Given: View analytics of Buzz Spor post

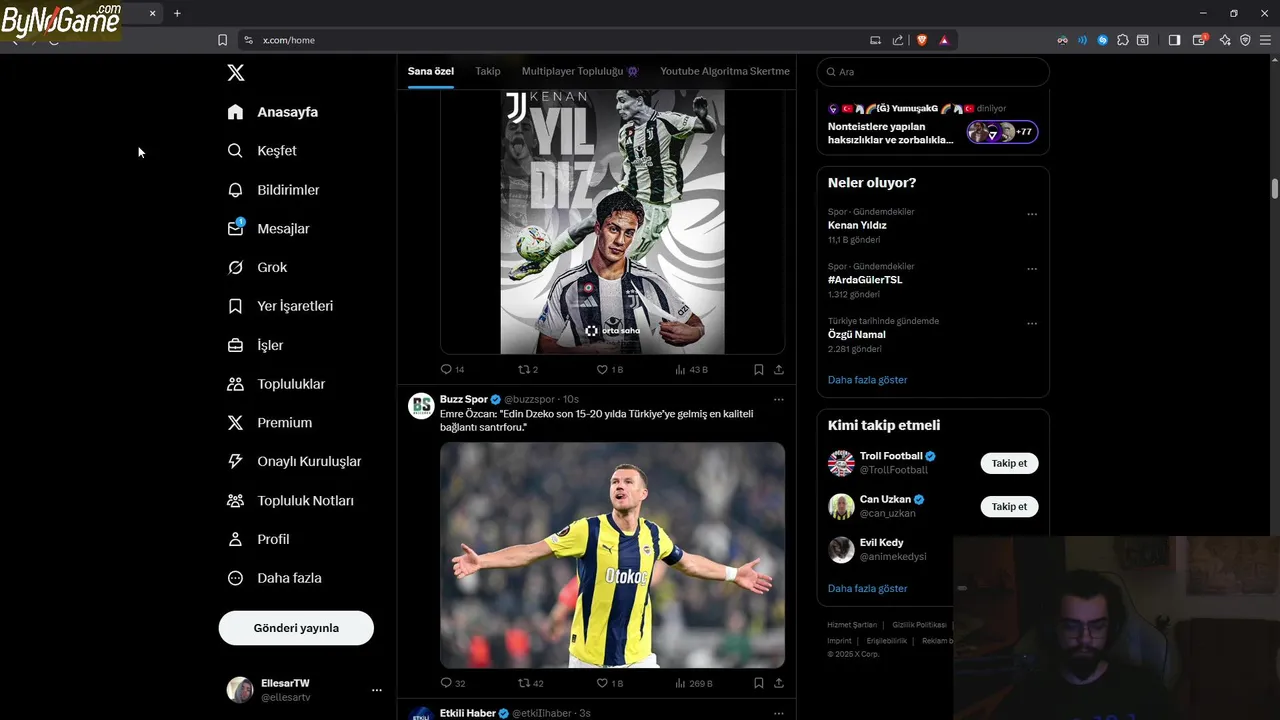Looking at the screenshot, I should point(694,684).
